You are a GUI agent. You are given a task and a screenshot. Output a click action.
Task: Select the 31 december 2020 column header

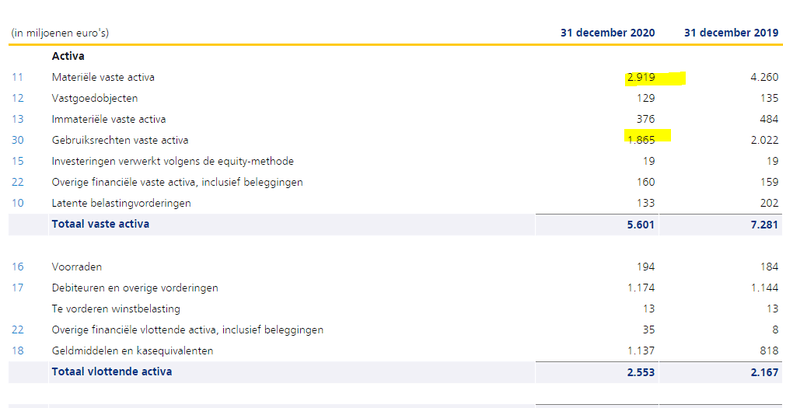tap(607, 33)
